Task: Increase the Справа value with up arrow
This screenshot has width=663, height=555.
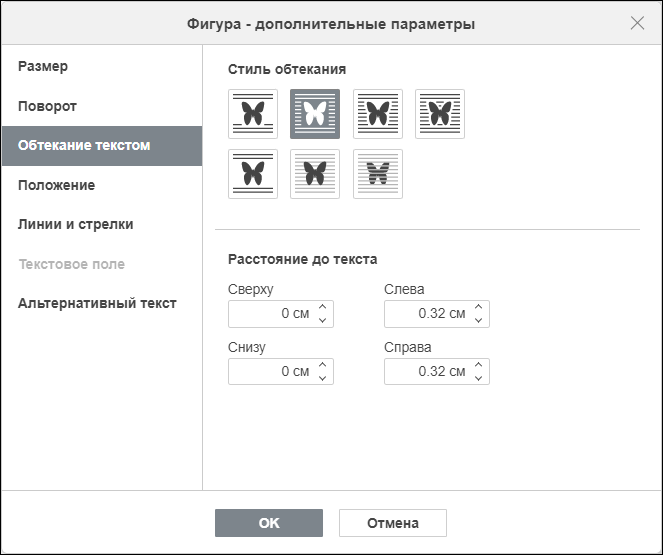Action: click(479, 365)
